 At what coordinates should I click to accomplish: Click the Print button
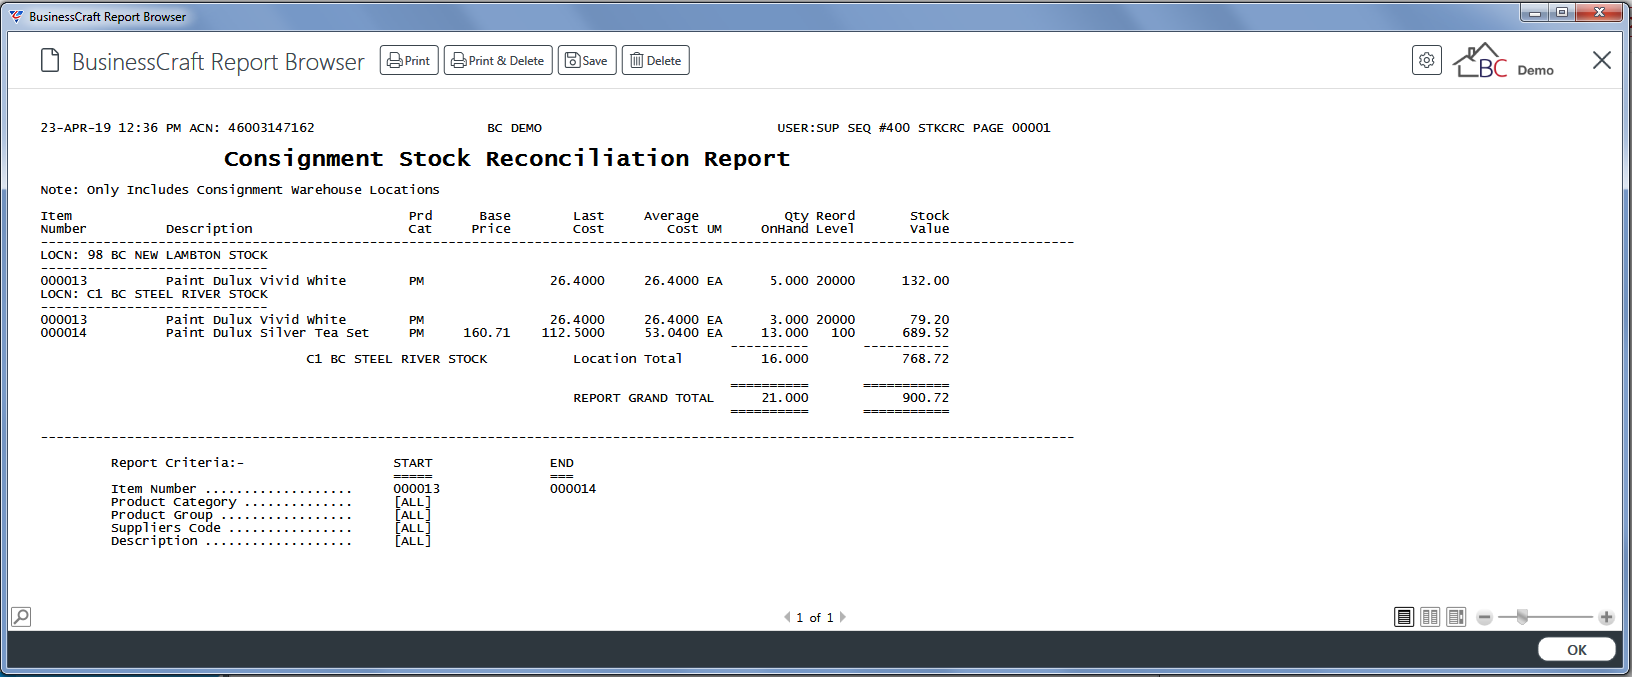[409, 60]
